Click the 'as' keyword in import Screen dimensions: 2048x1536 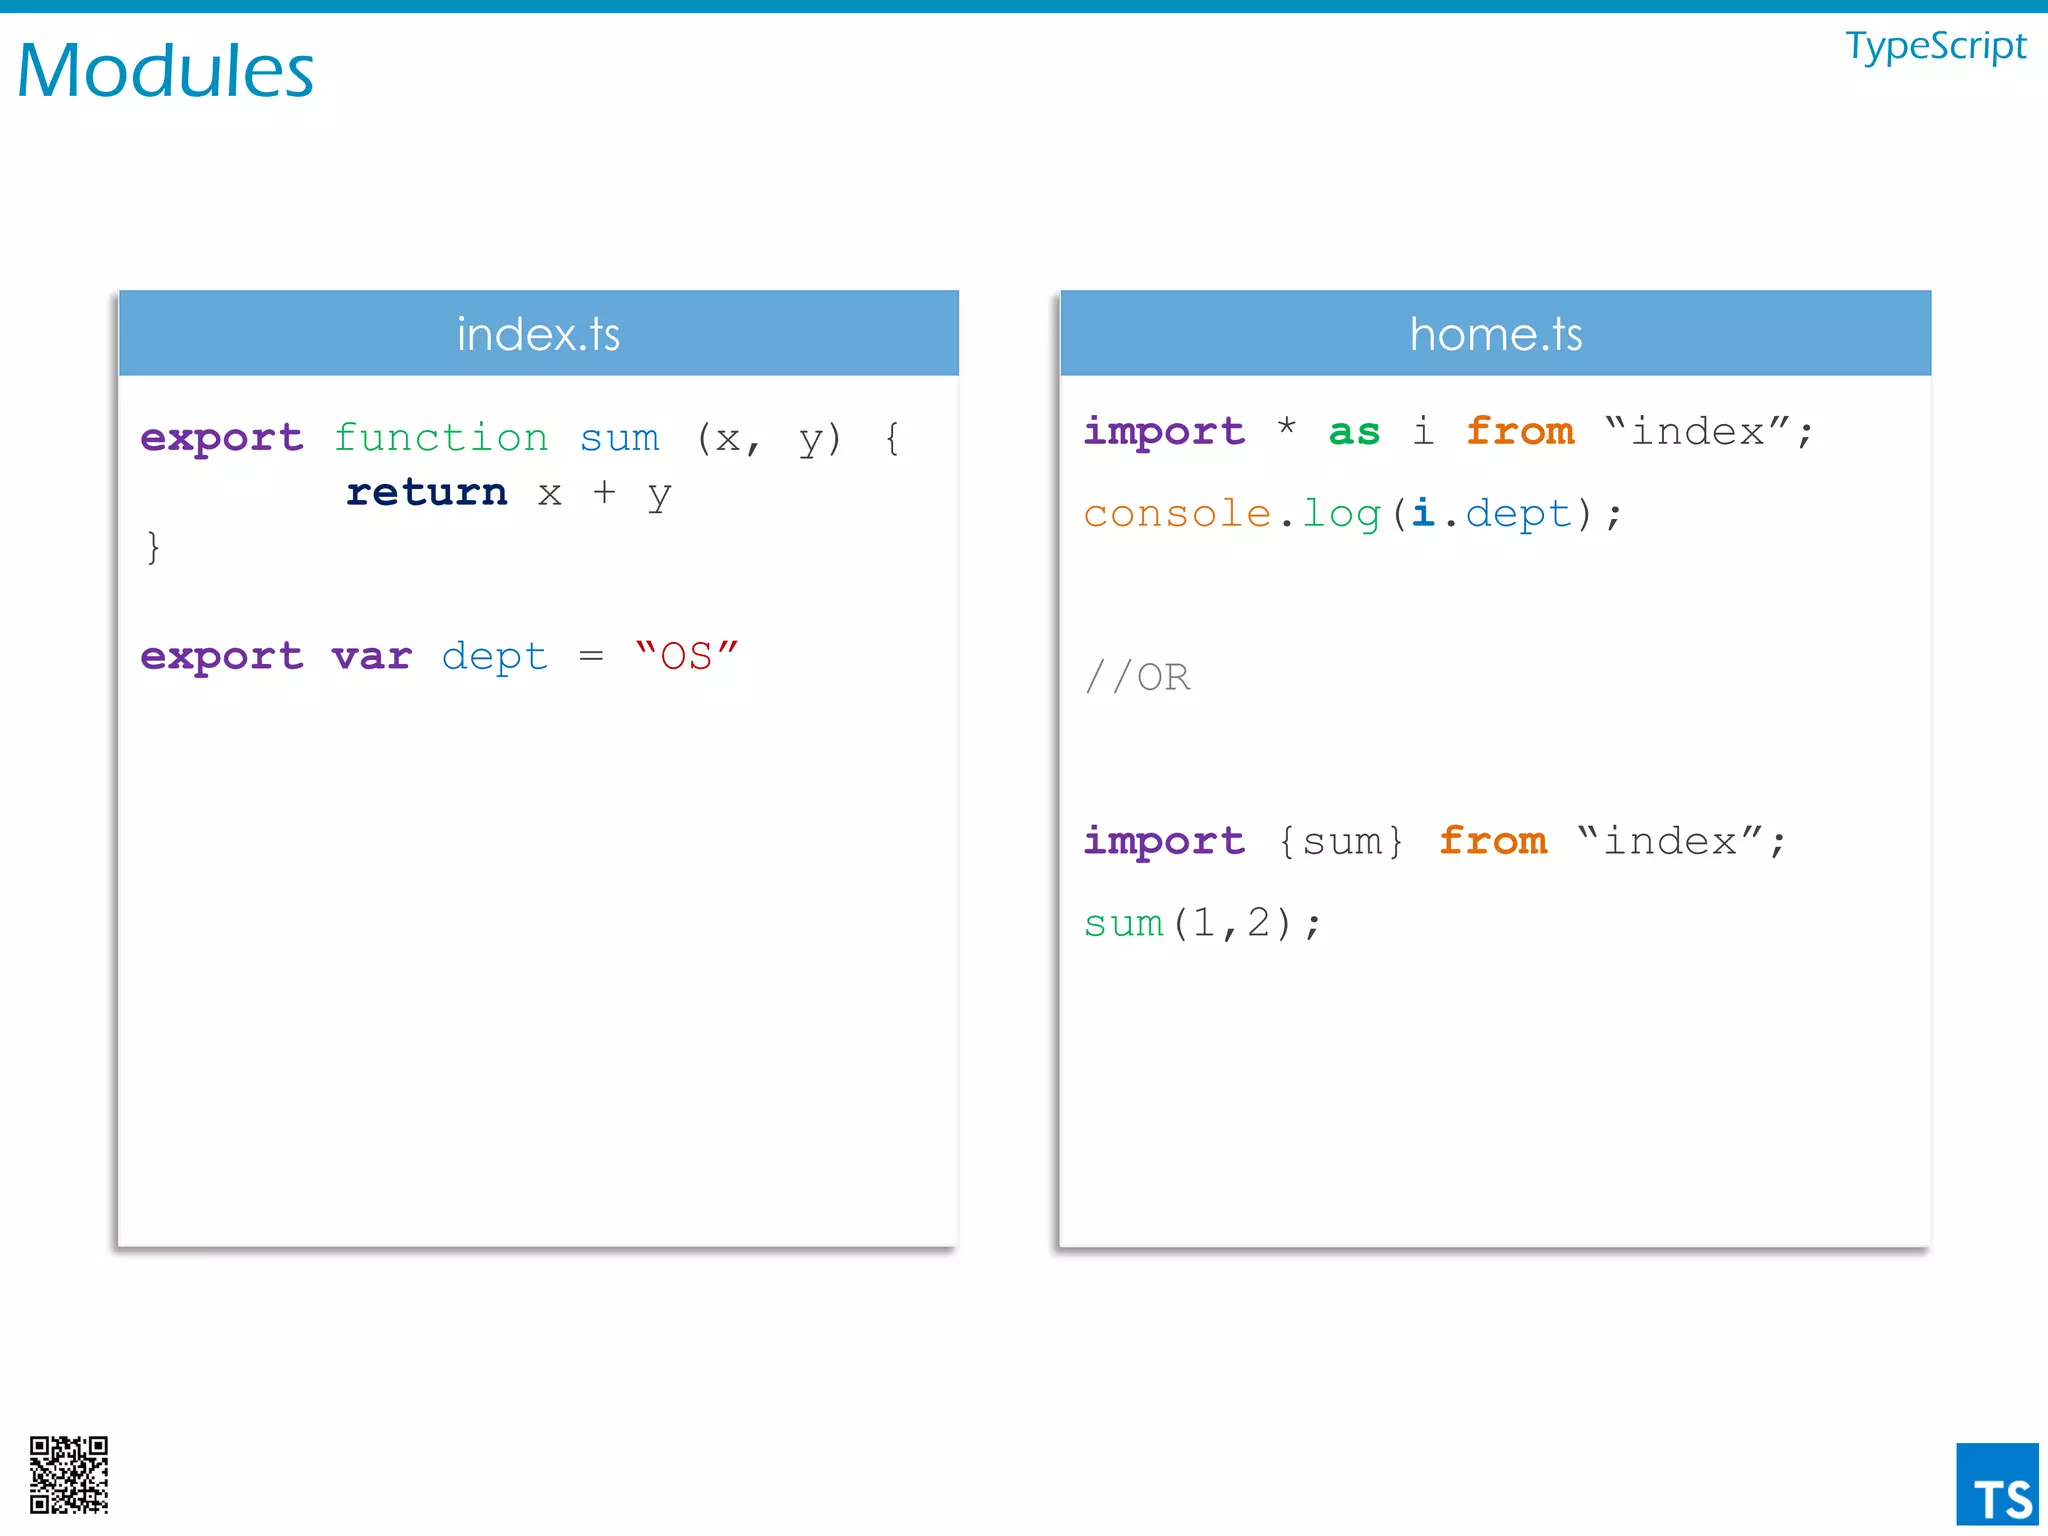pyautogui.click(x=1354, y=432)
